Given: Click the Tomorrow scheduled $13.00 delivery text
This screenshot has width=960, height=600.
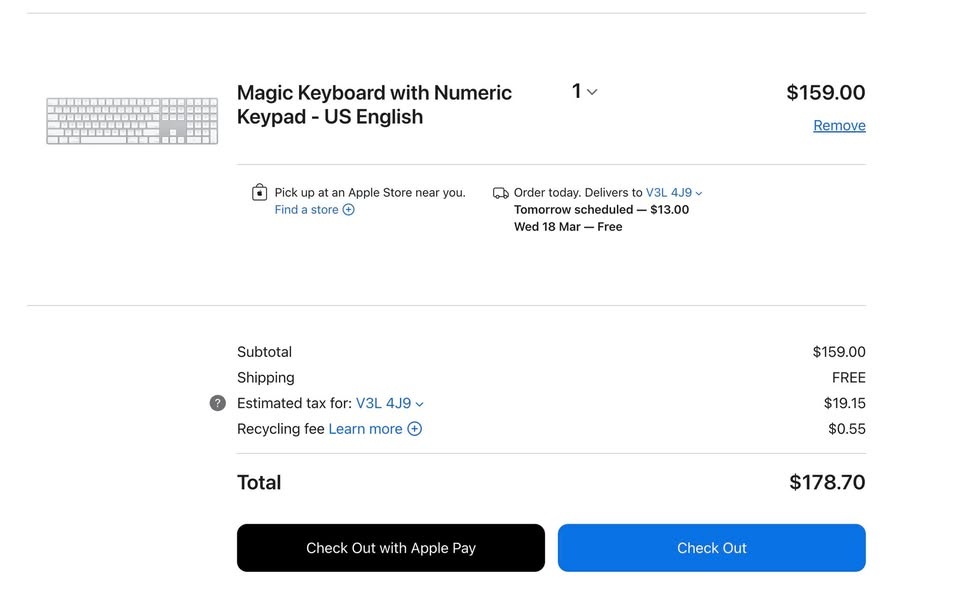Looking at the screenshot, I should coord(601,210).
